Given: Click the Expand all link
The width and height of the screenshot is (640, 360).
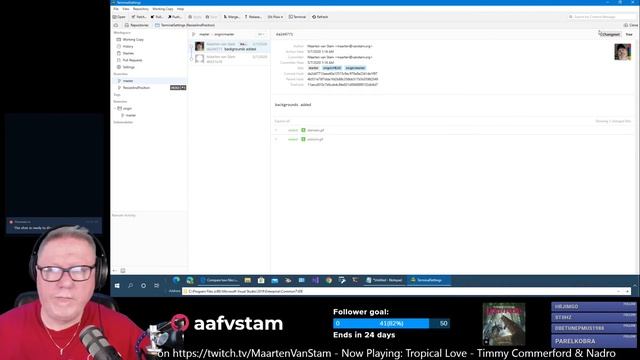Looking at the screenshot, I should pyautogui.click(x=282, y=121).
